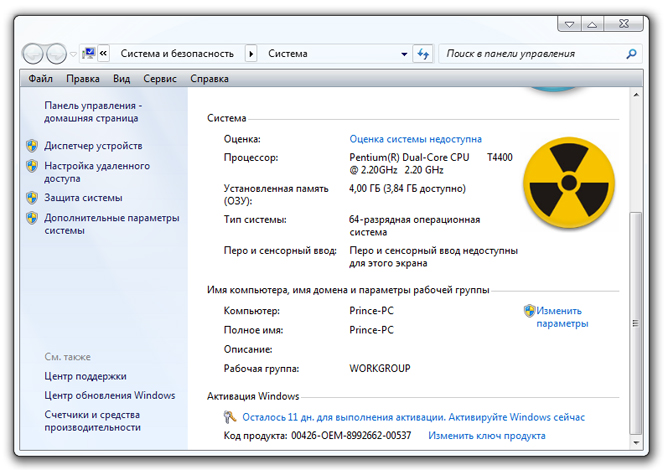Open the Файл menu

click(41, 78)
